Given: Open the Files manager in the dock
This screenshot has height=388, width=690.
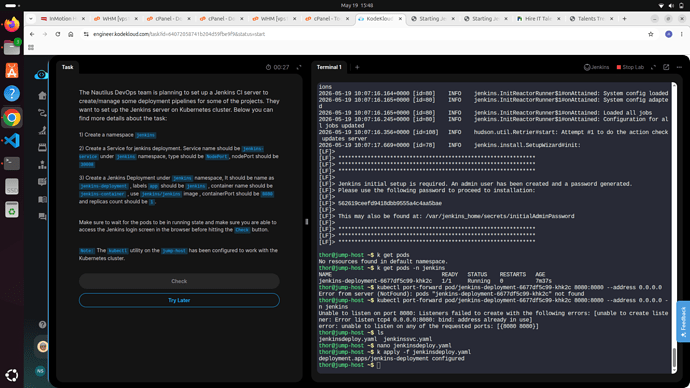Looking at the screenshot, I should pos(12,47).
